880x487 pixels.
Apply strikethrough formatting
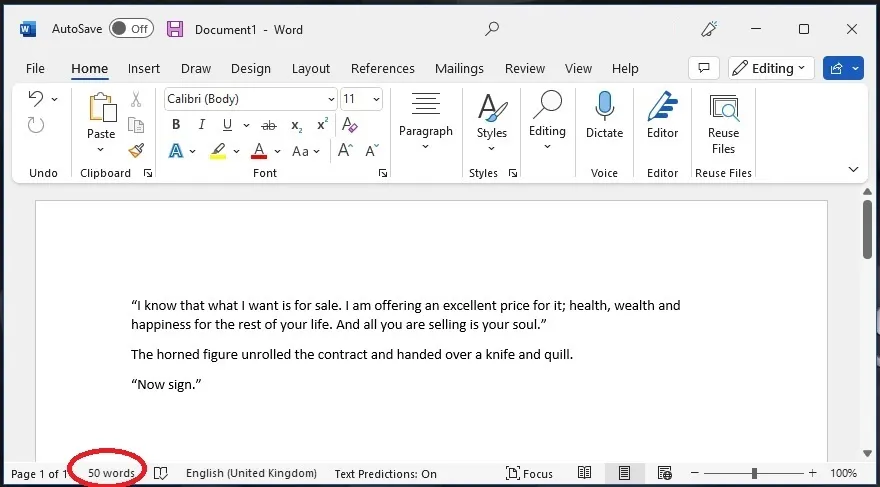(268, 125)
